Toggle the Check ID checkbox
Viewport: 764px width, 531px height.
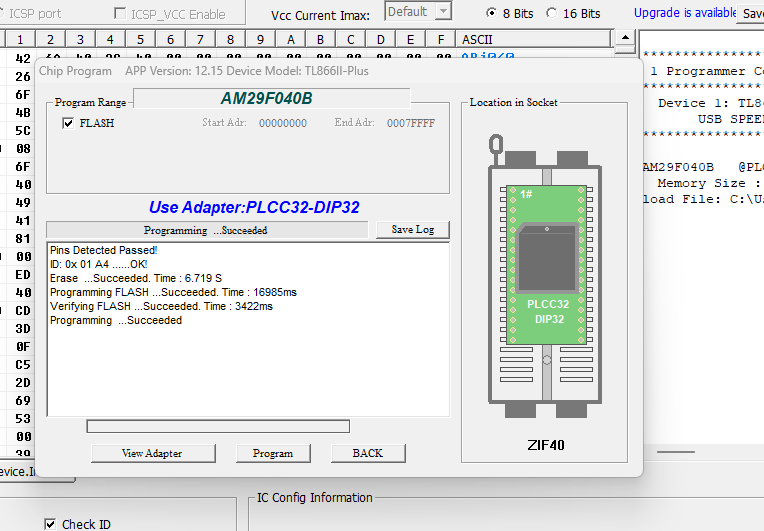click(x=51, y=524)
